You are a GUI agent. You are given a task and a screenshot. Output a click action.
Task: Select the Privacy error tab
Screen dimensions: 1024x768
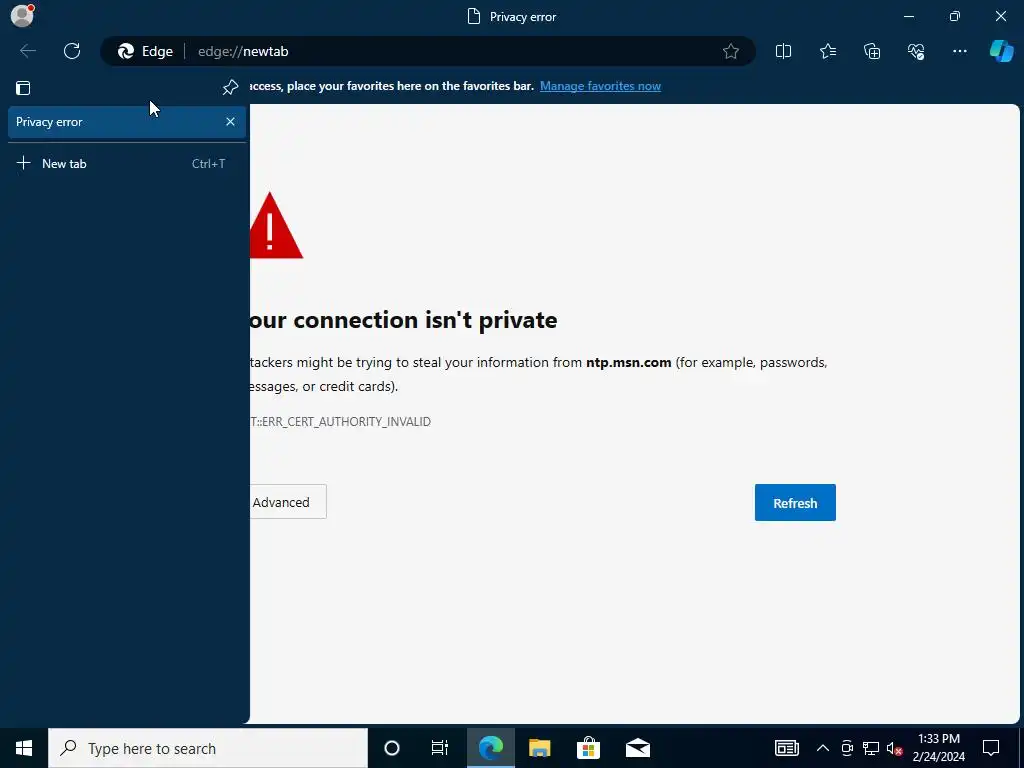click(x=127, y=122)
